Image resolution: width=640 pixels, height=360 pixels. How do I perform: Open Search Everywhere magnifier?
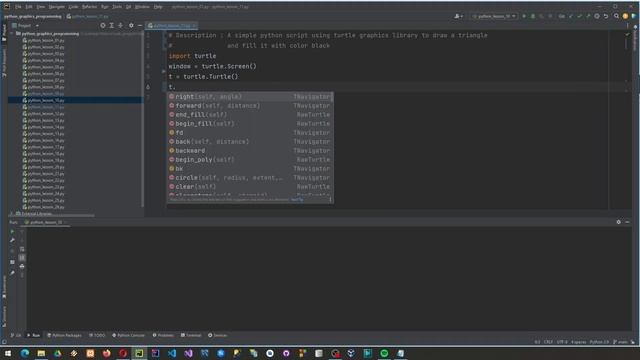tap(616, 16)
